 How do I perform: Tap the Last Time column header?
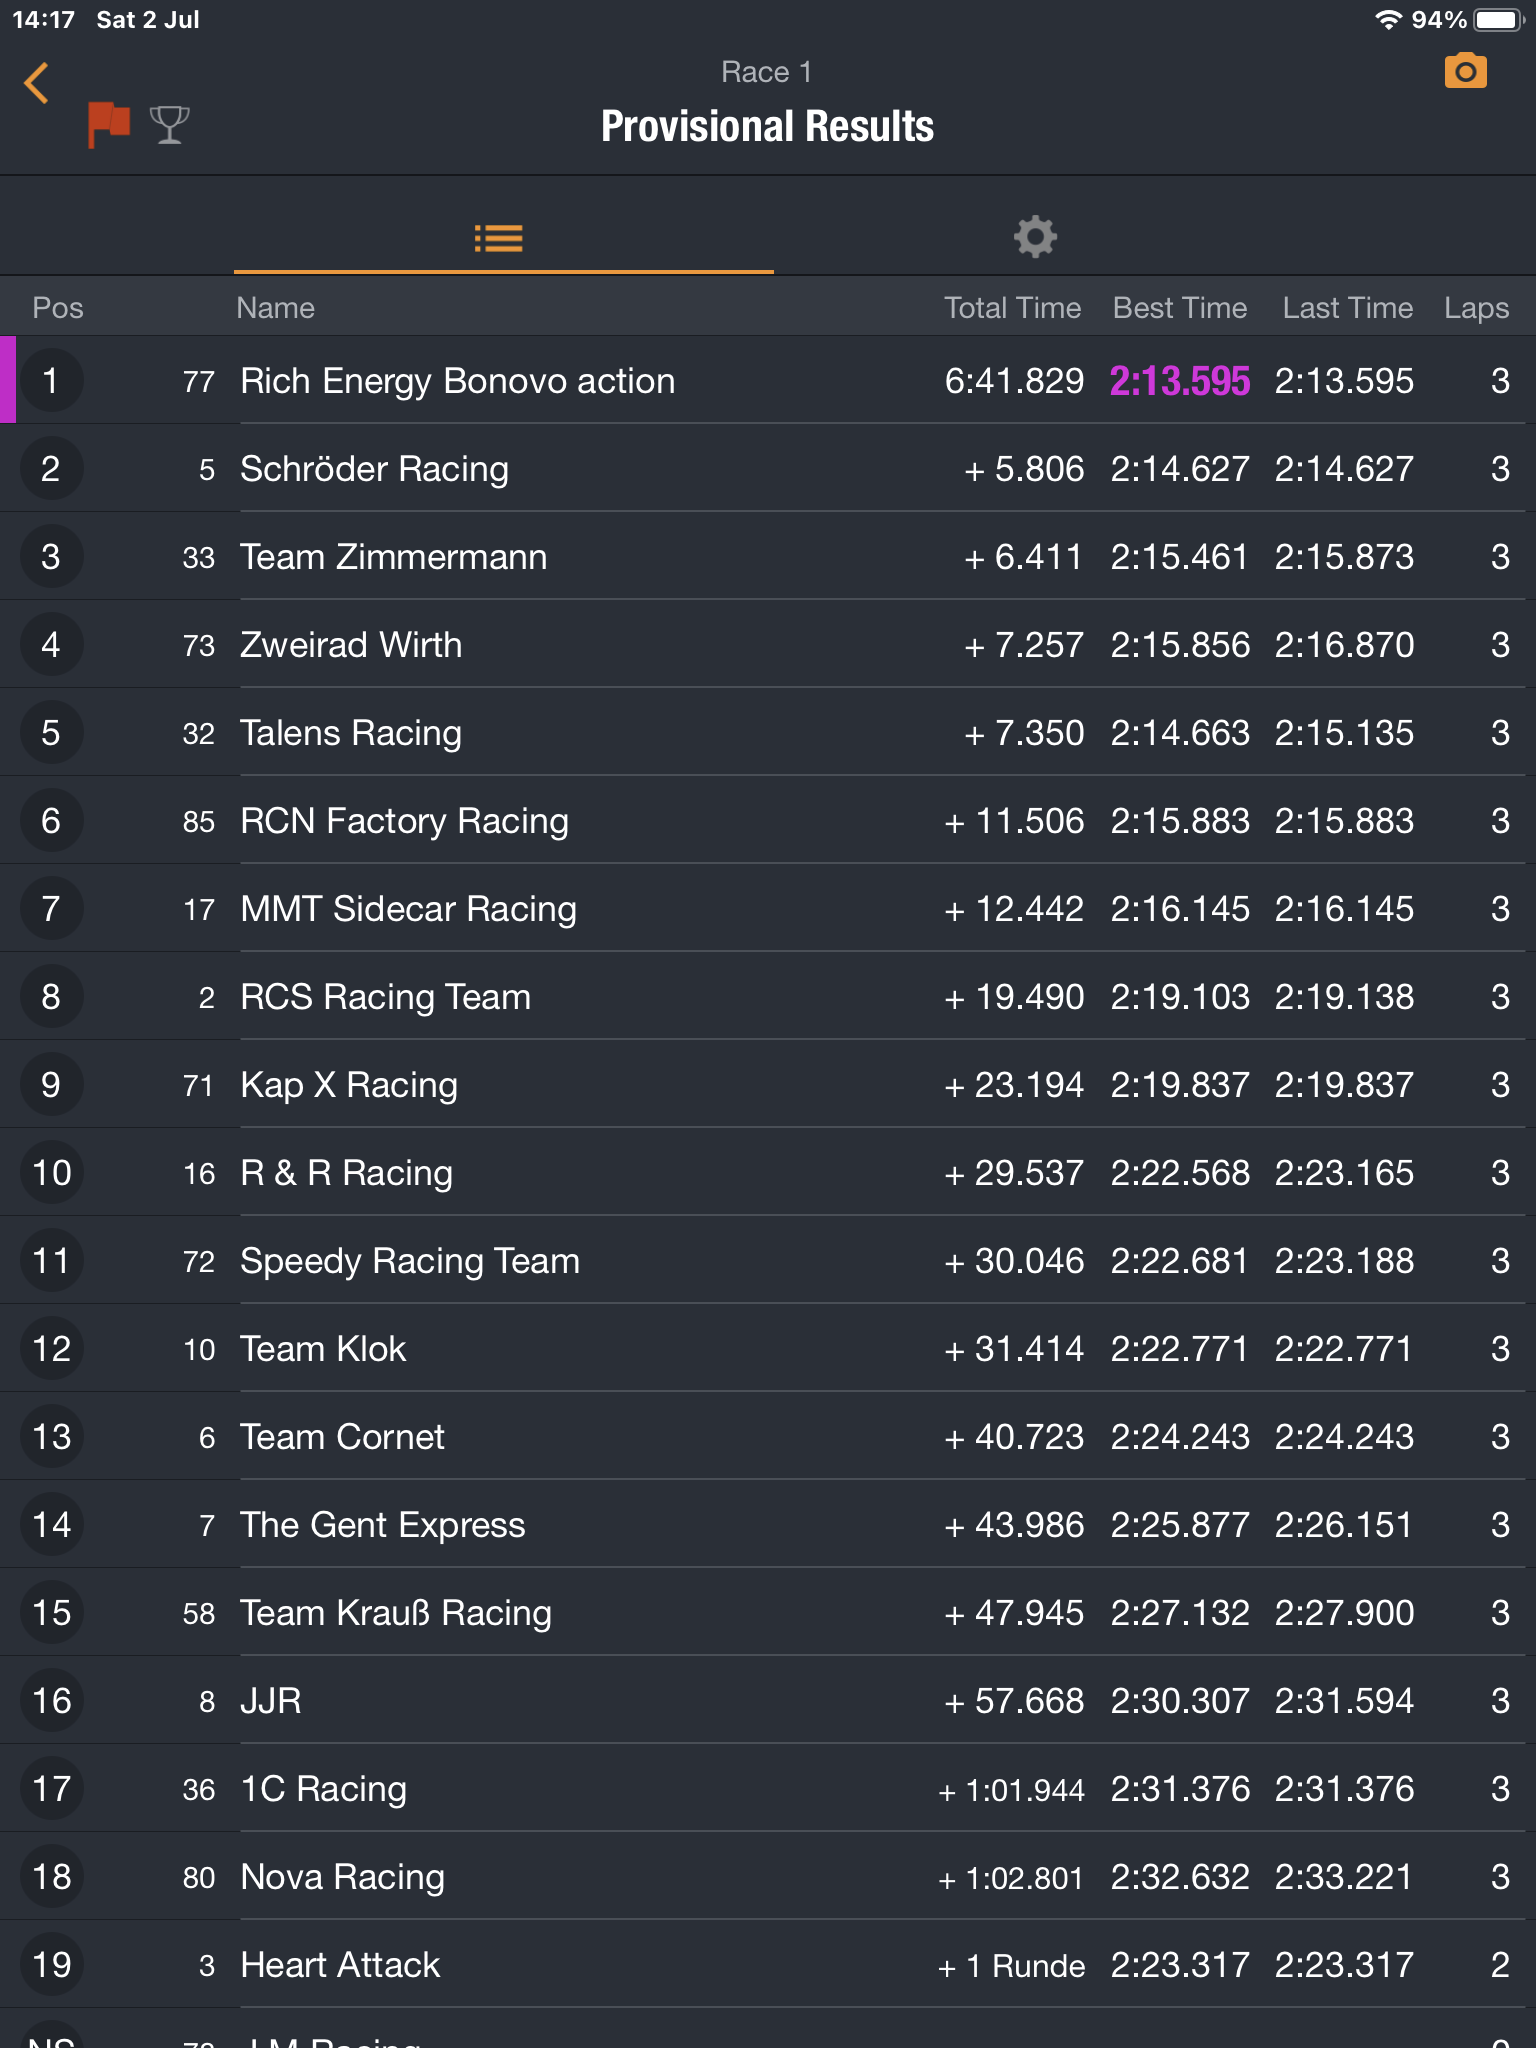tap(1347, 308)
